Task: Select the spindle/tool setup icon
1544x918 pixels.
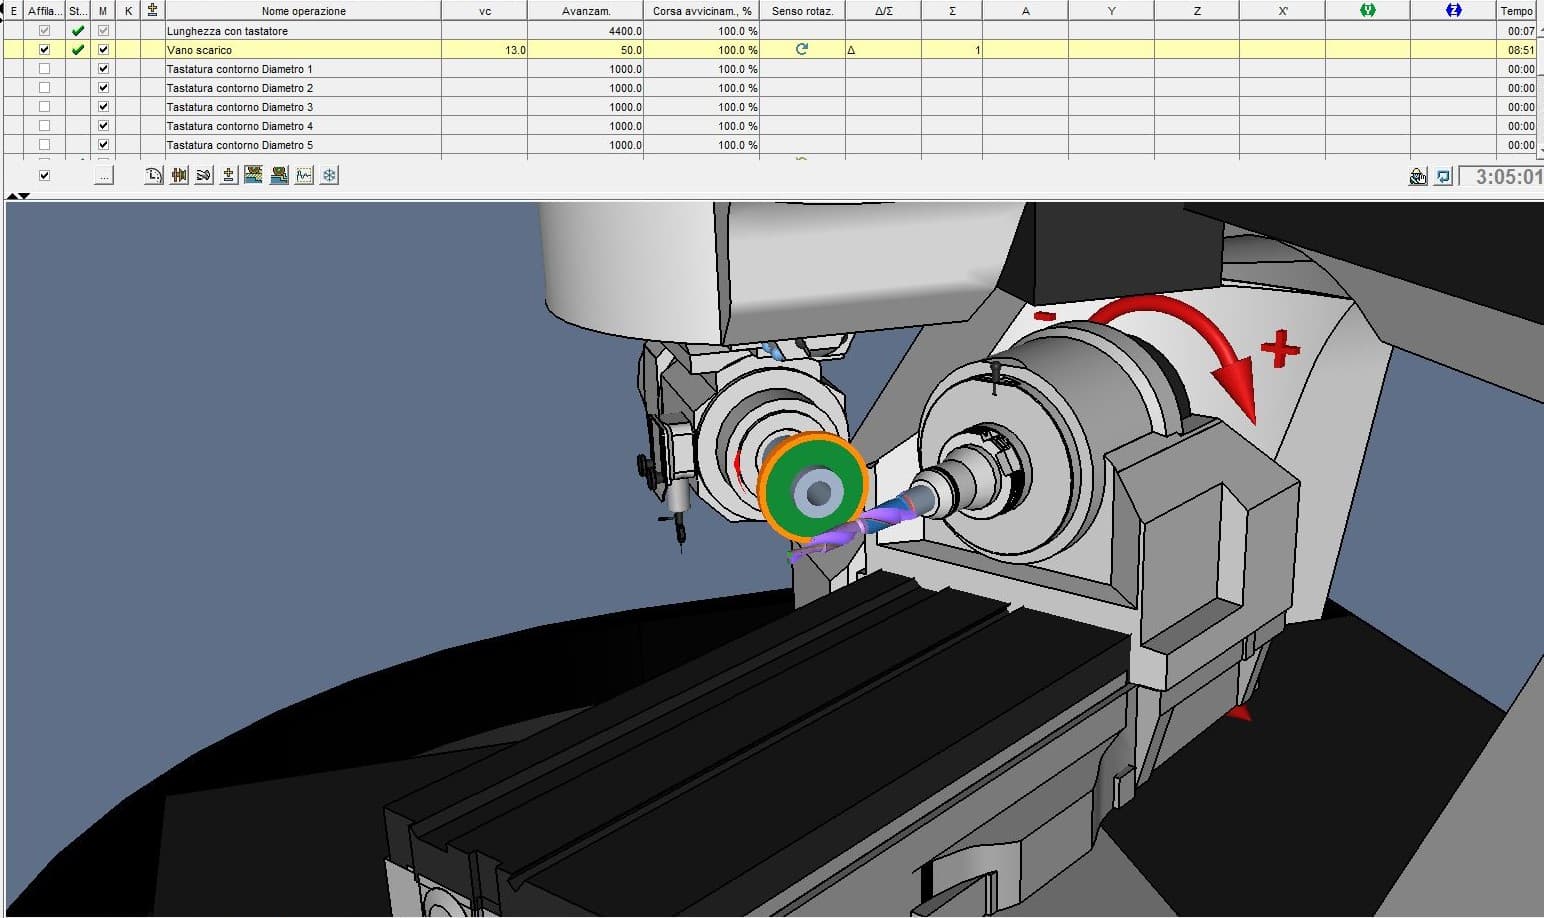Action: pyautogui.click(x=178, y=175)
